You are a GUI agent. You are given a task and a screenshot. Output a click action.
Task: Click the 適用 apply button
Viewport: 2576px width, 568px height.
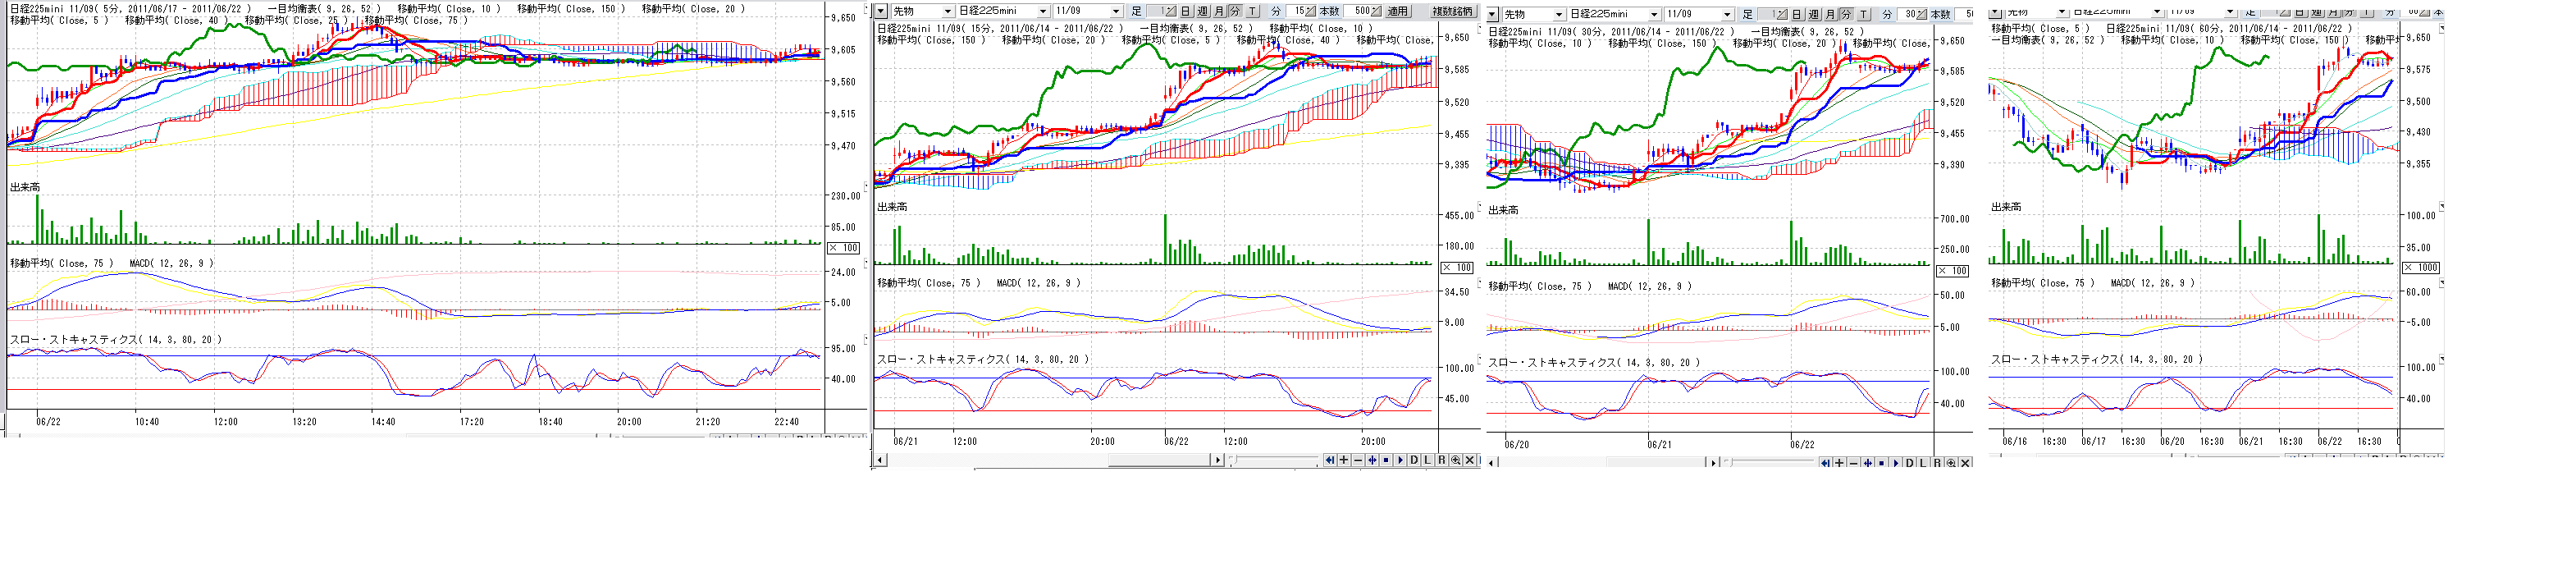coord(1397,11)
